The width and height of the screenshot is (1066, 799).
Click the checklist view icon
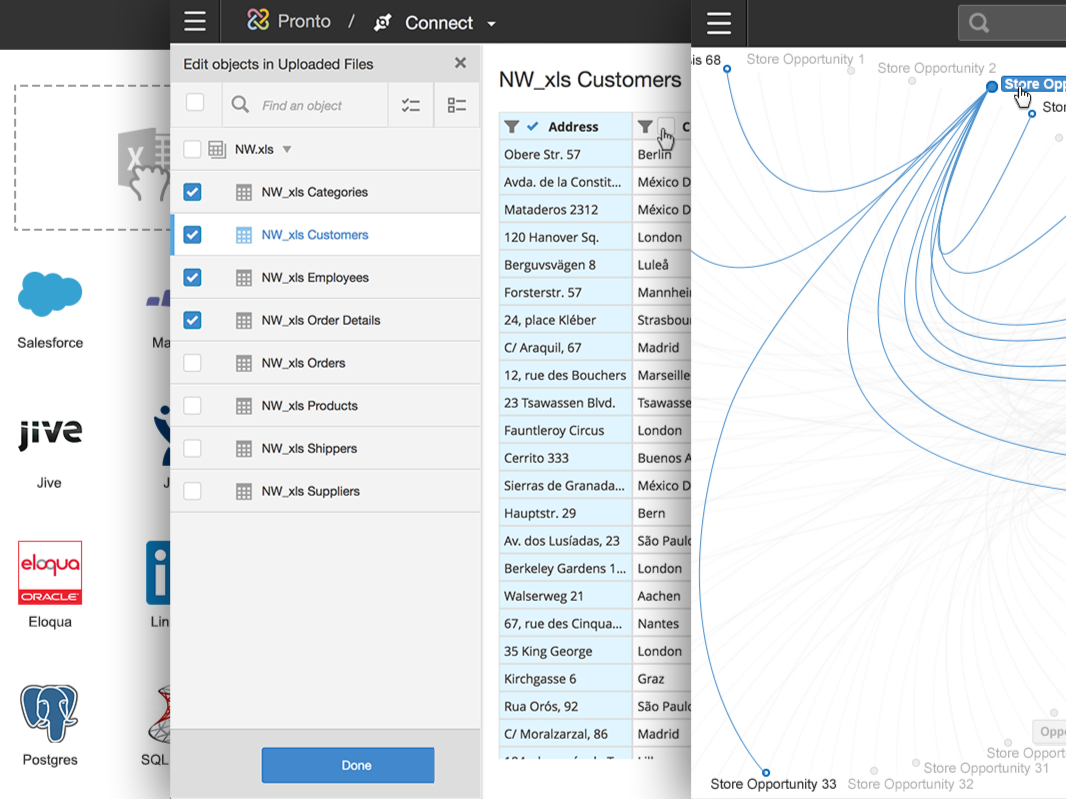click(x=411, y=105)
